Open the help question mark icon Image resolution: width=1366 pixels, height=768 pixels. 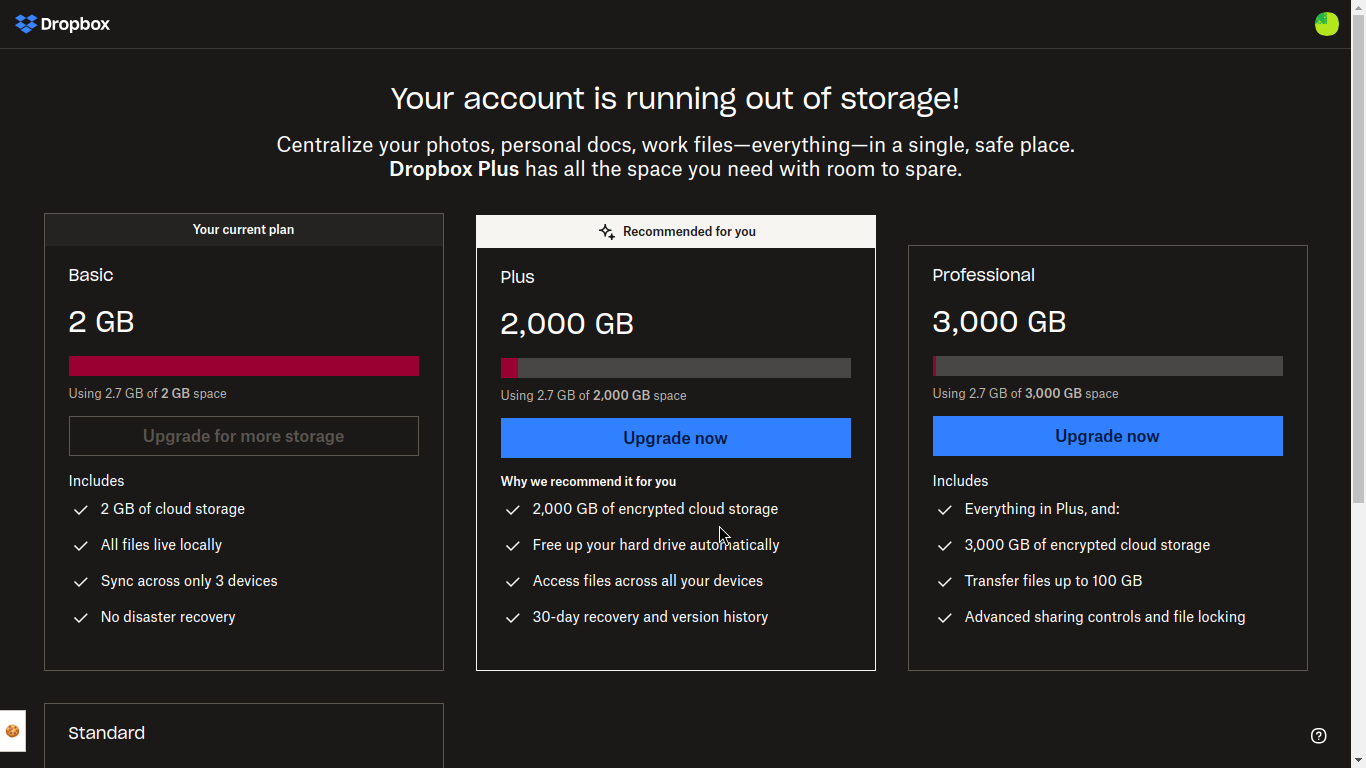[1318, 736]
